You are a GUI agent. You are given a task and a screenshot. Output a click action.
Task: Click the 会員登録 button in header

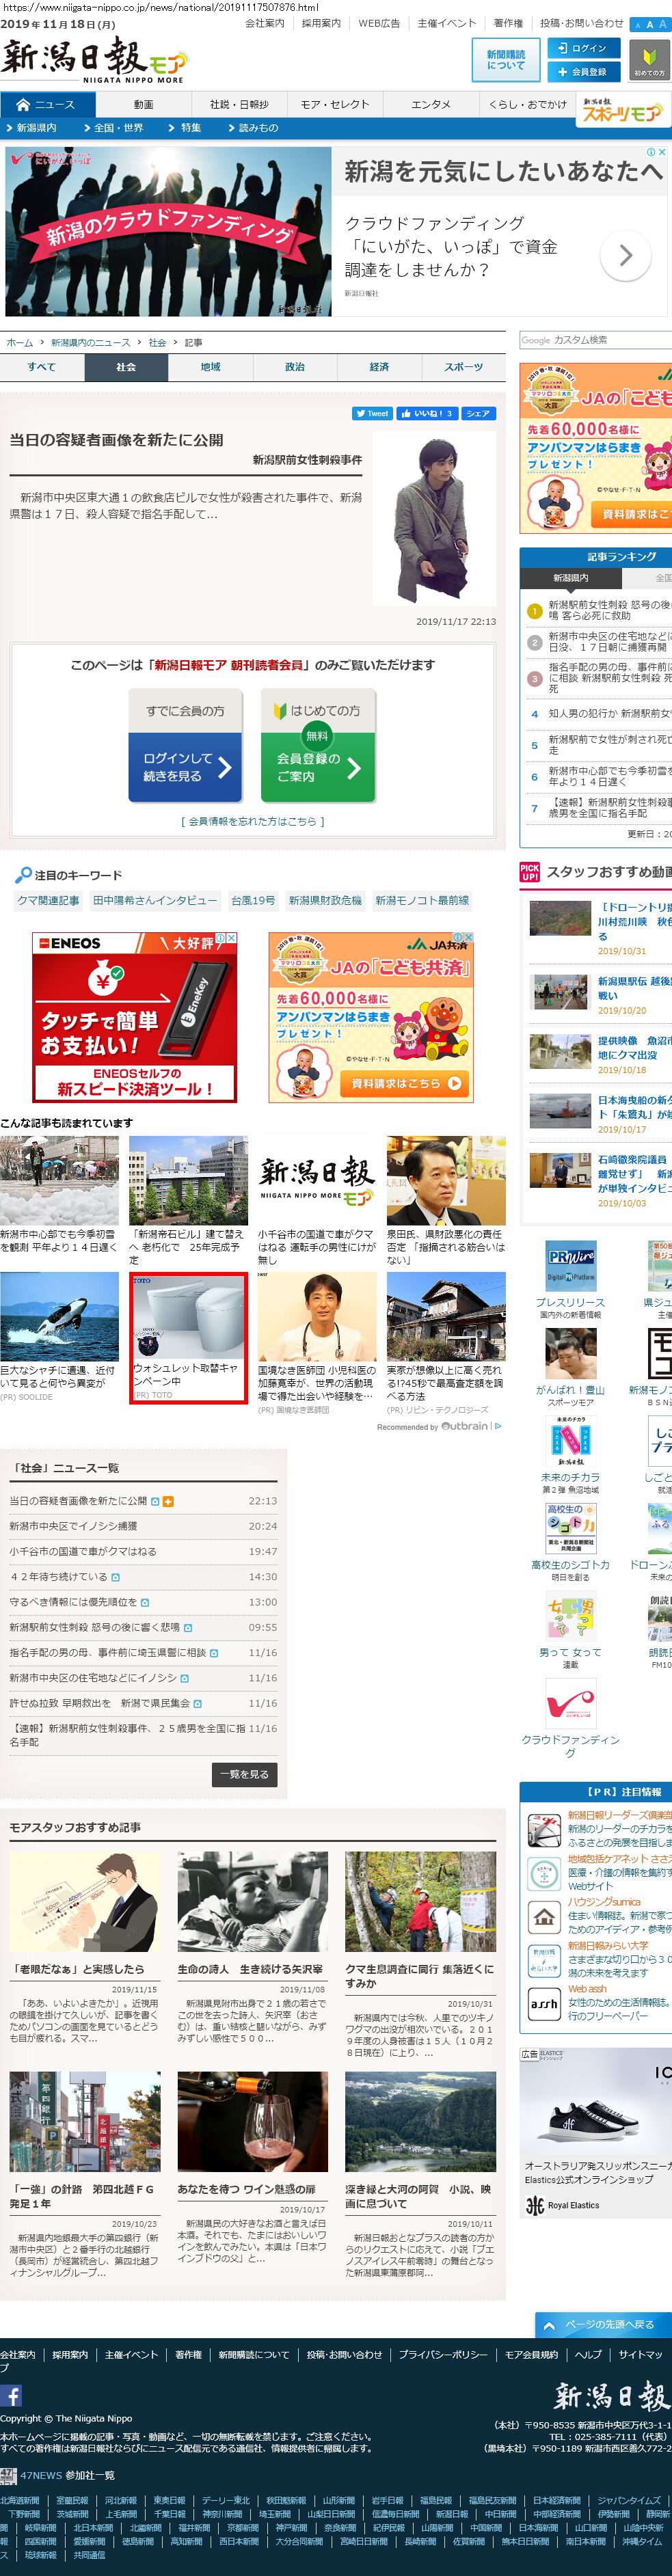tap(583, 72)
